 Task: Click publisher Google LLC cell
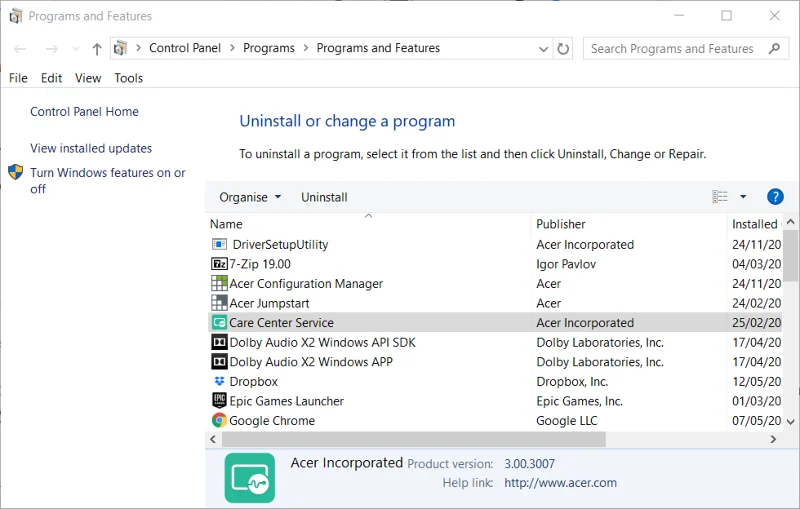(x=566, y=421)
